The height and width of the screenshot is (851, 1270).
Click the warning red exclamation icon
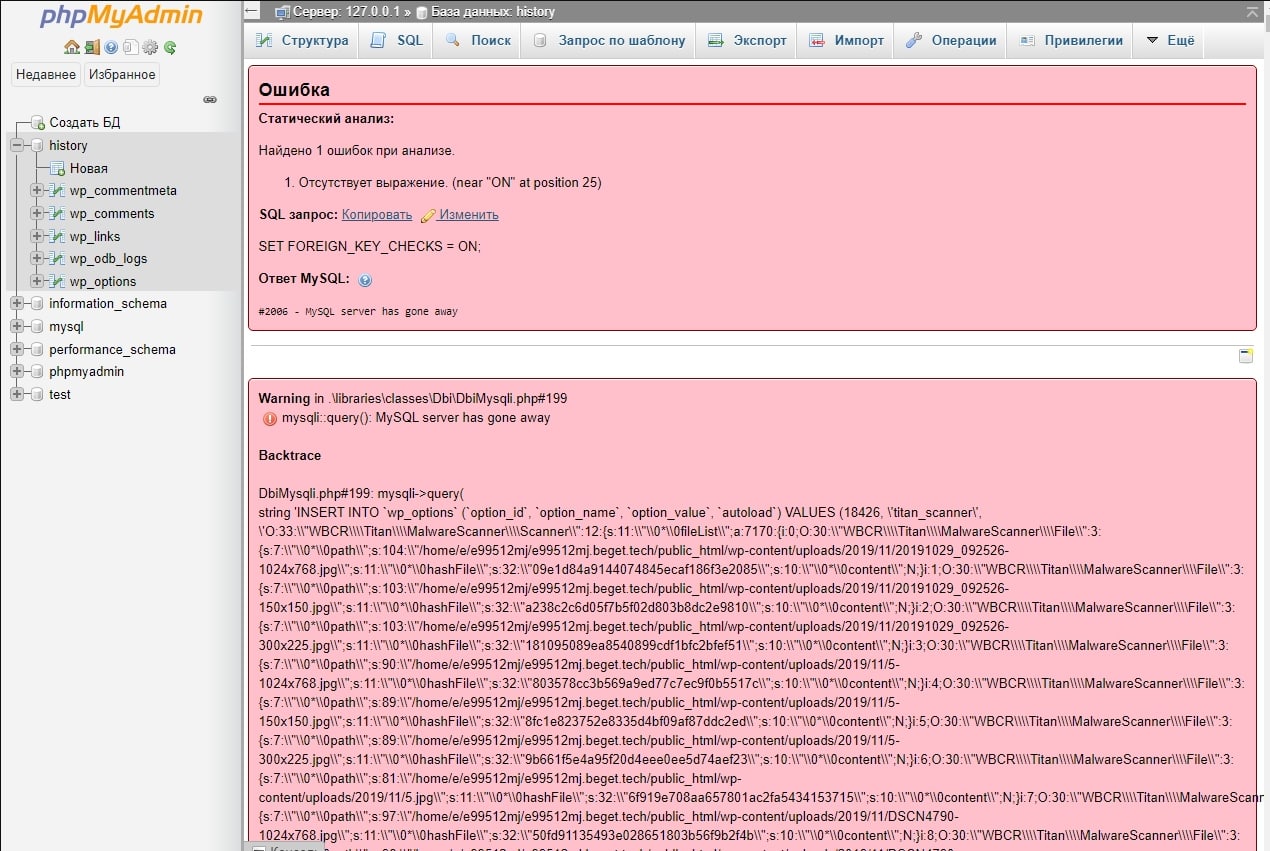pos(270,418)
